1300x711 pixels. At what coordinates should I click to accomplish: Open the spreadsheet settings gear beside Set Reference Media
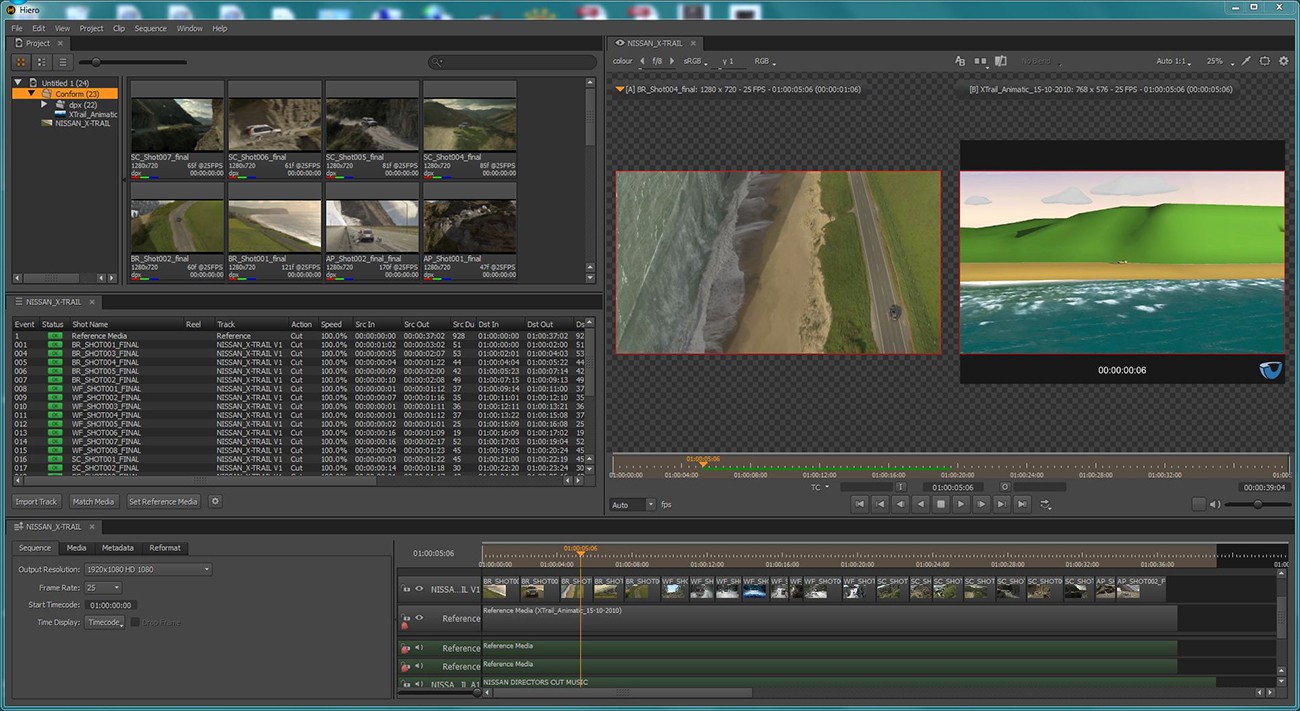point(215,501)
